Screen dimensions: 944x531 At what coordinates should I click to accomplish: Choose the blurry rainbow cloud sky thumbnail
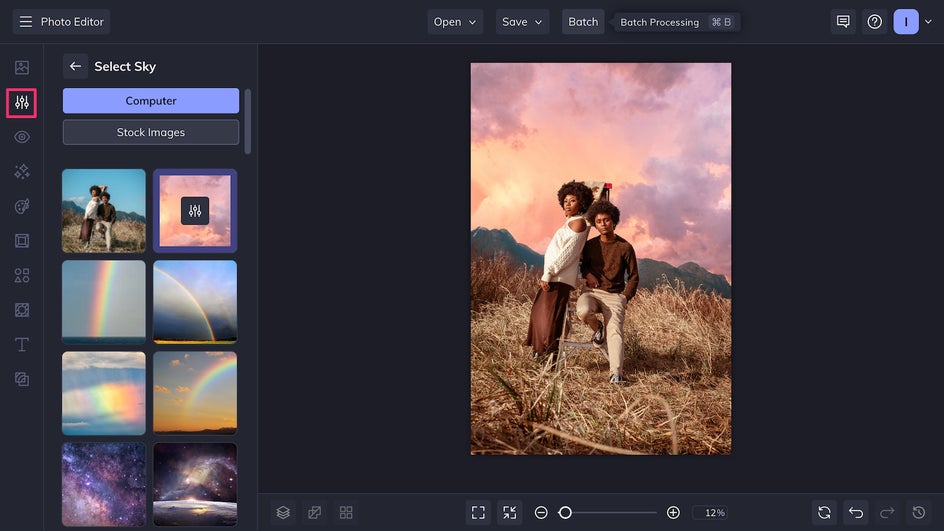pos(104,393)
